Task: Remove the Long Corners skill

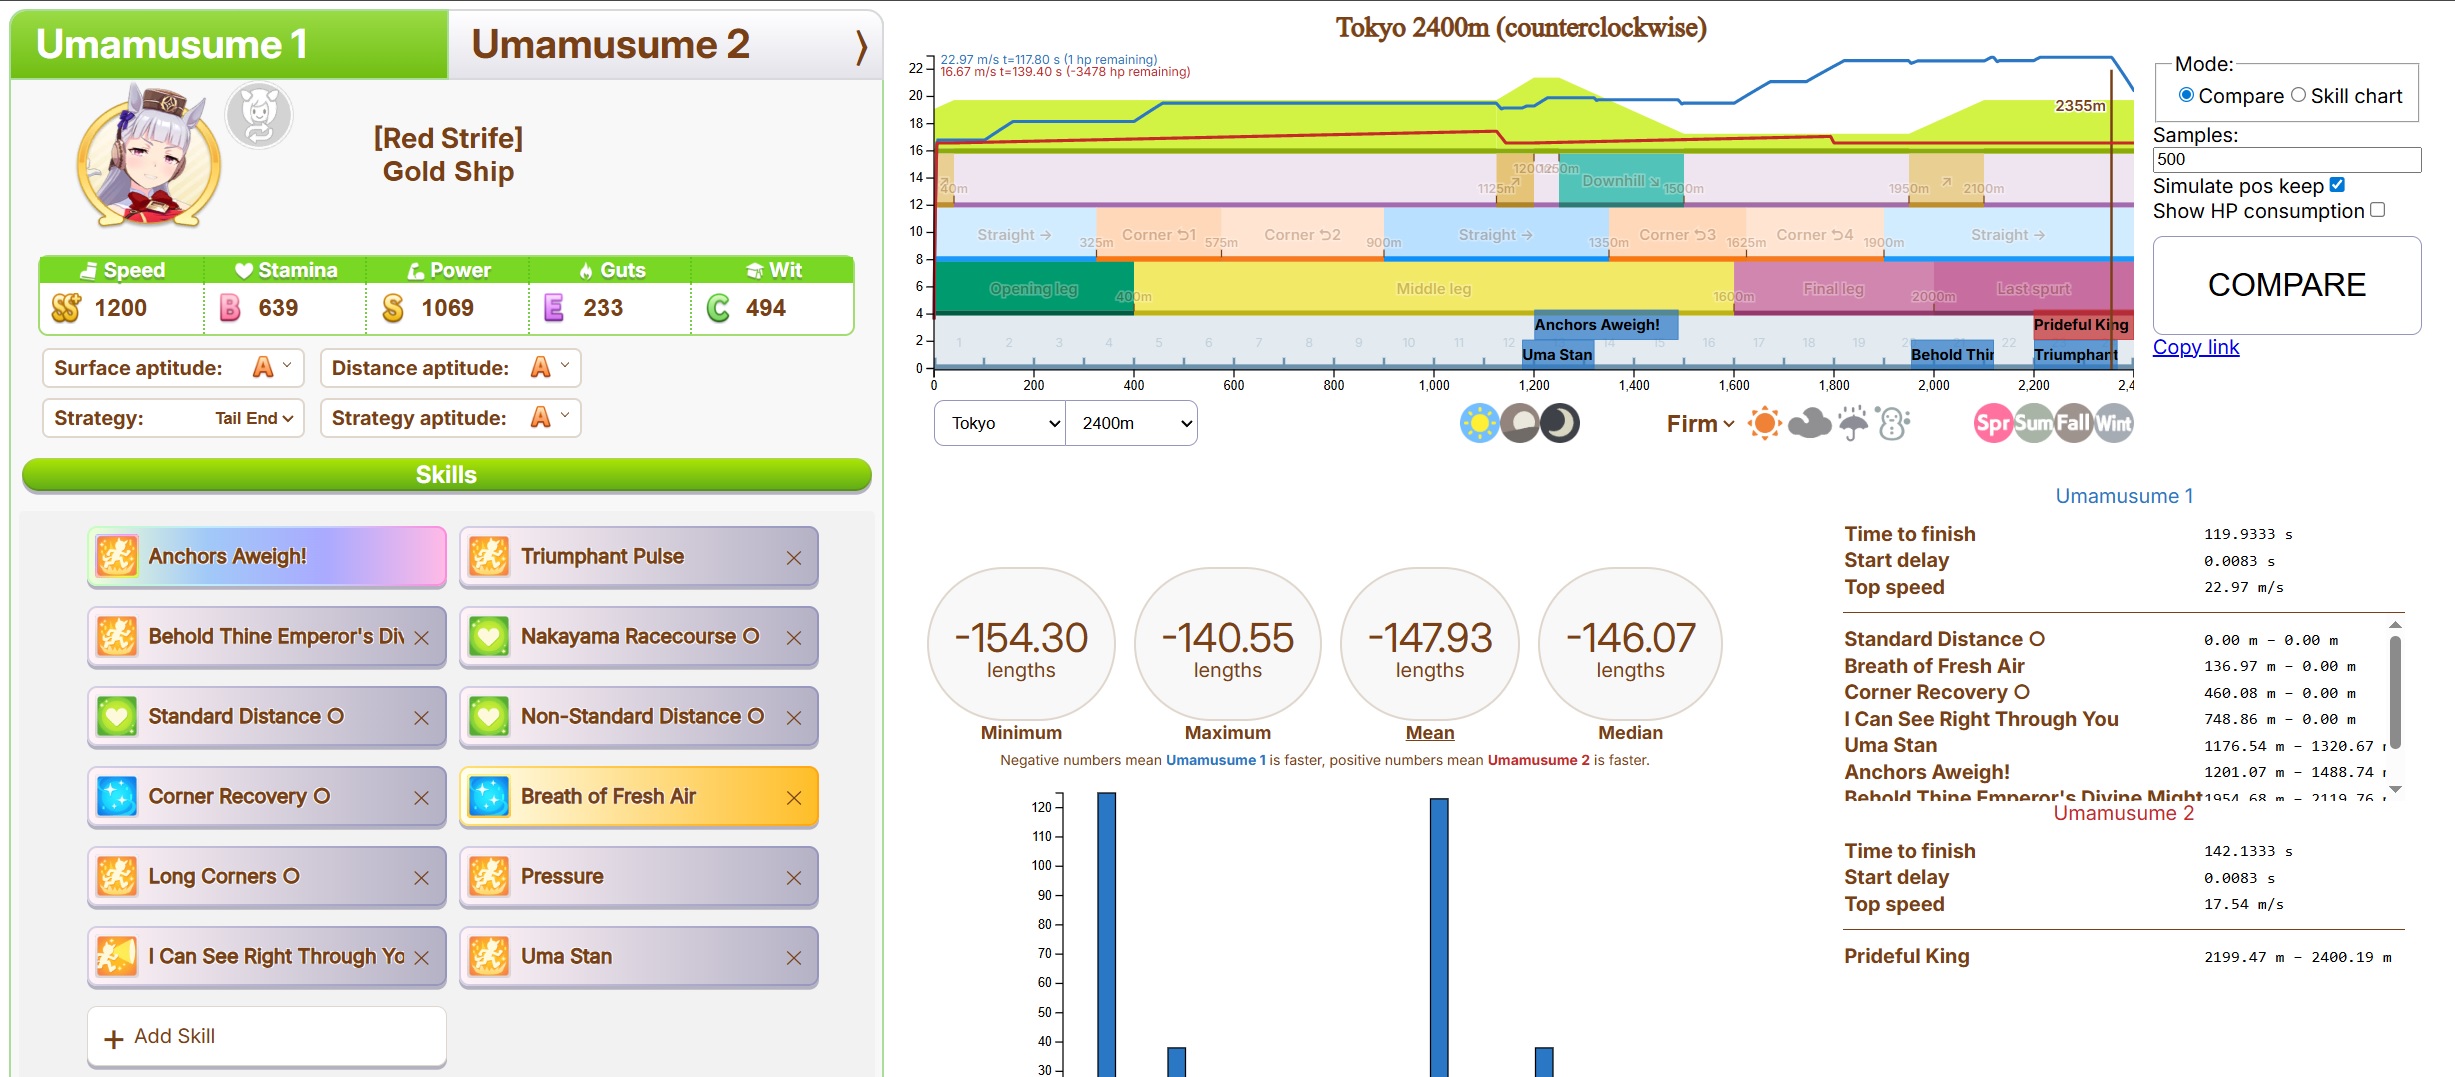Action: coord(422,878)
